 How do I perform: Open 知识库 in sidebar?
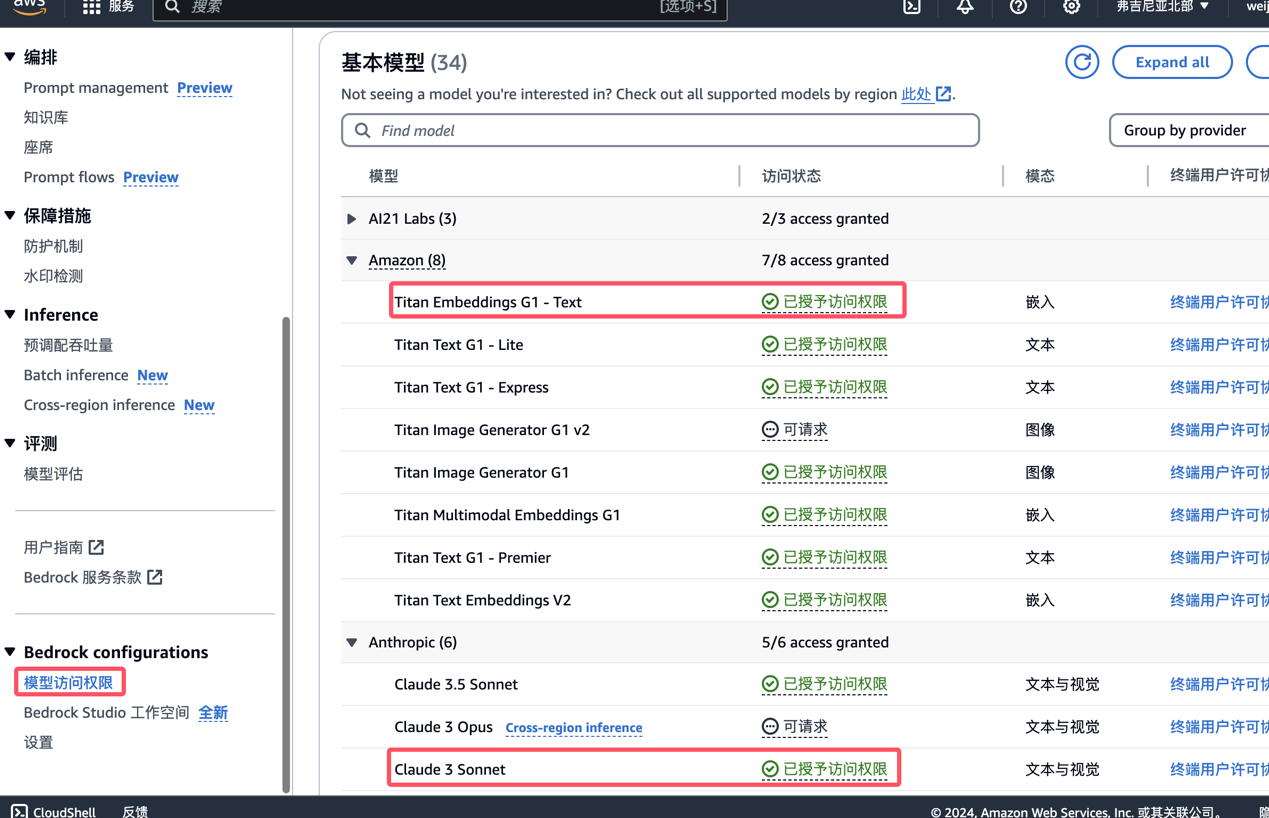pos(46,117)
